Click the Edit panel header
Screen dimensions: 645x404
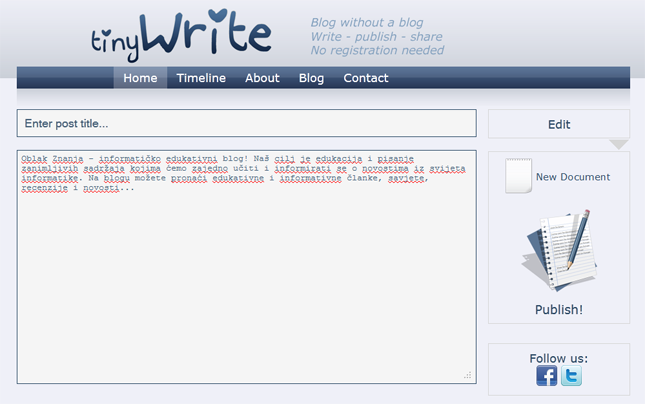(559, 124)
